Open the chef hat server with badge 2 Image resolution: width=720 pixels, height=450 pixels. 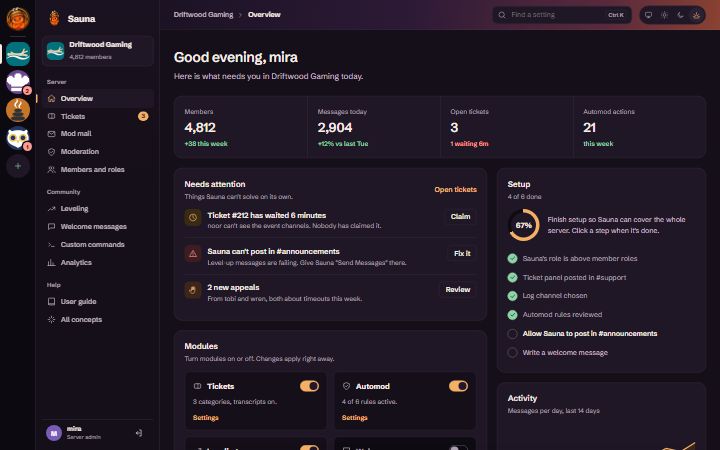(x=18, y=82)
